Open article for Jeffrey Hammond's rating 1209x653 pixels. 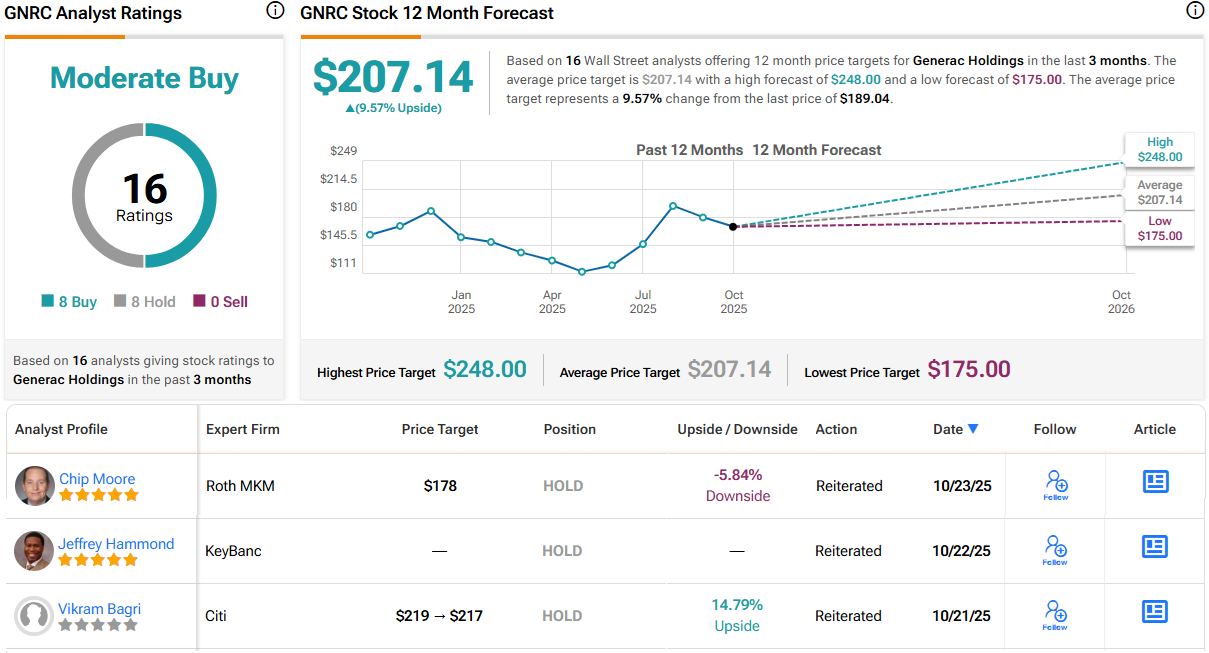[x=1155, y=547]
